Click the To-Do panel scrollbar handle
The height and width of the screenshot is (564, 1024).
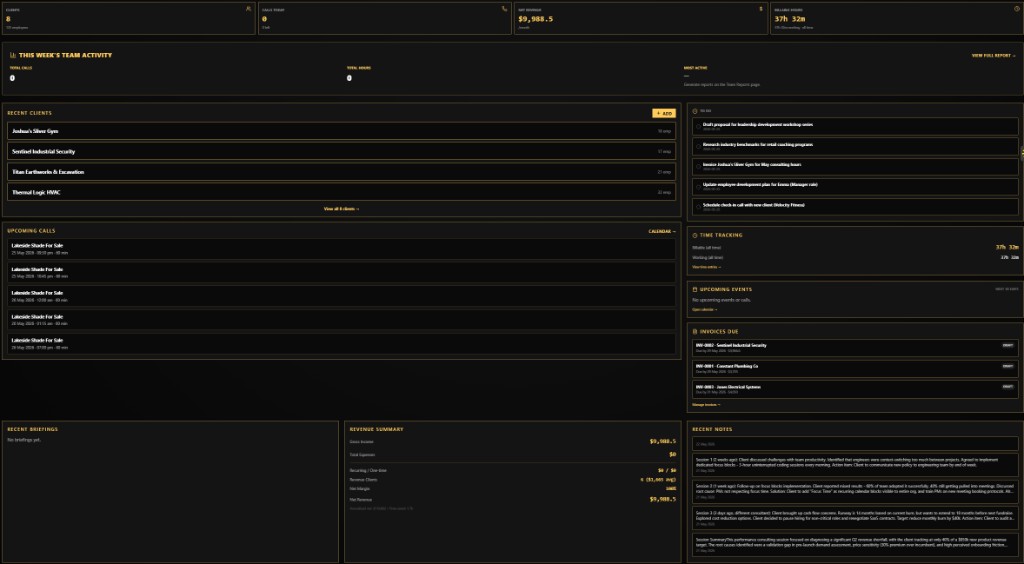point(1022,151)
